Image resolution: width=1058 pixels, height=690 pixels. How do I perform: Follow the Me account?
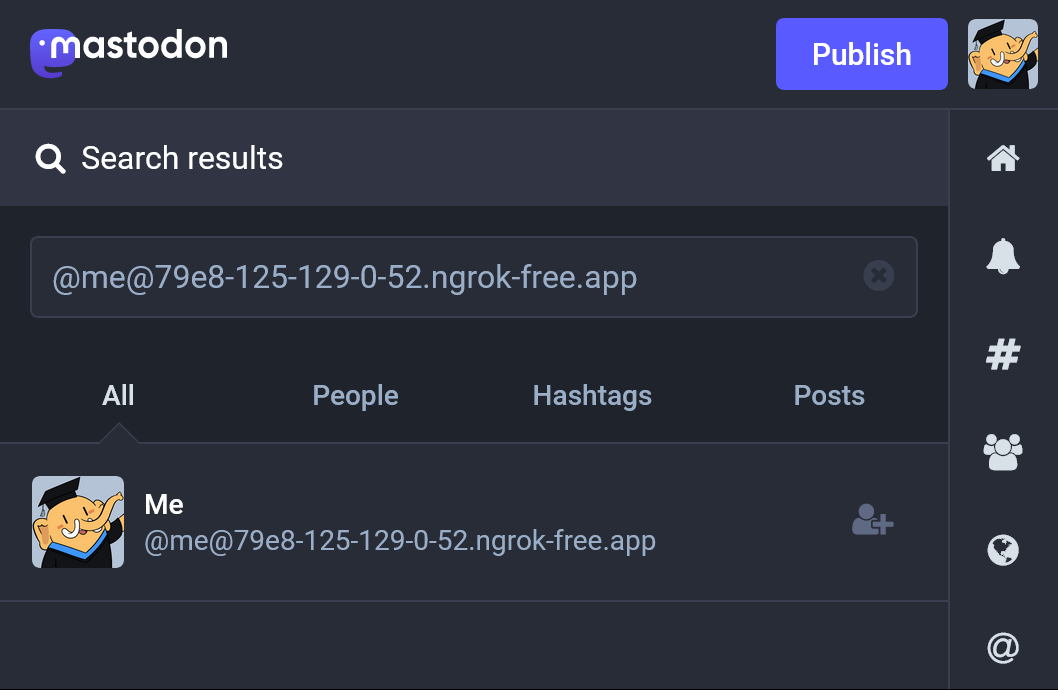872,521
